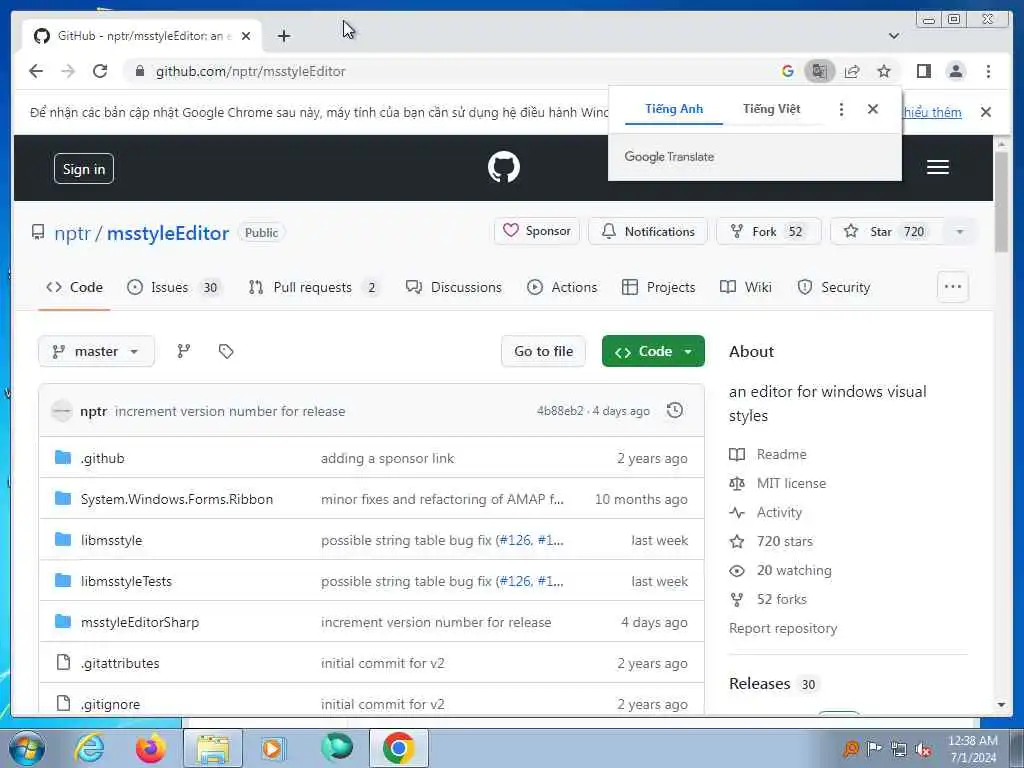Open the Issues tab
This screenshot has height=768, width=1024.
[174, 287]
